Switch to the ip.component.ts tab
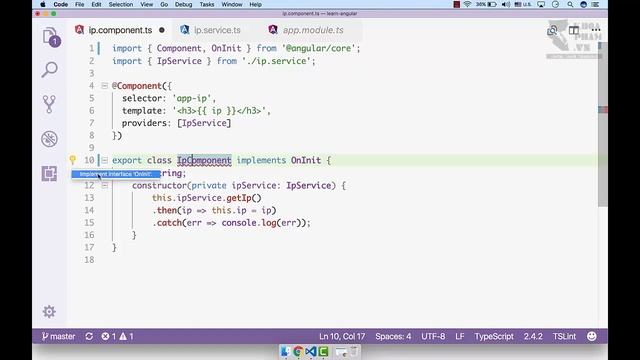This screenshot has height=360, width=640. [120, 30]
